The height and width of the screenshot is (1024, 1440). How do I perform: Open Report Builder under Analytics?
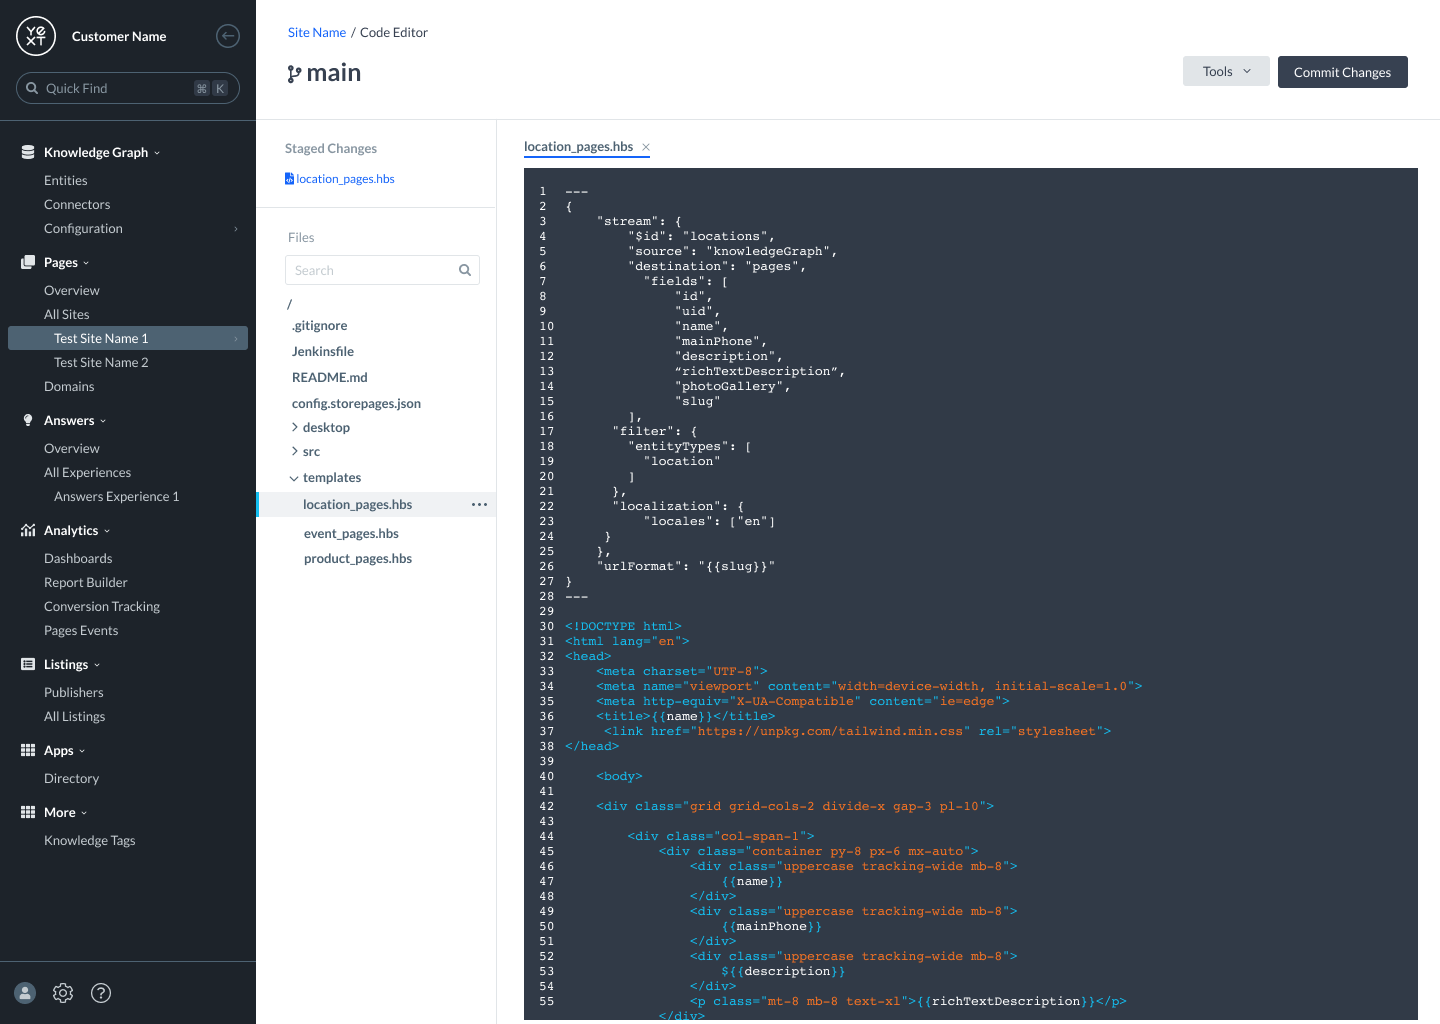pyautogui.click(x=86, y=582)
